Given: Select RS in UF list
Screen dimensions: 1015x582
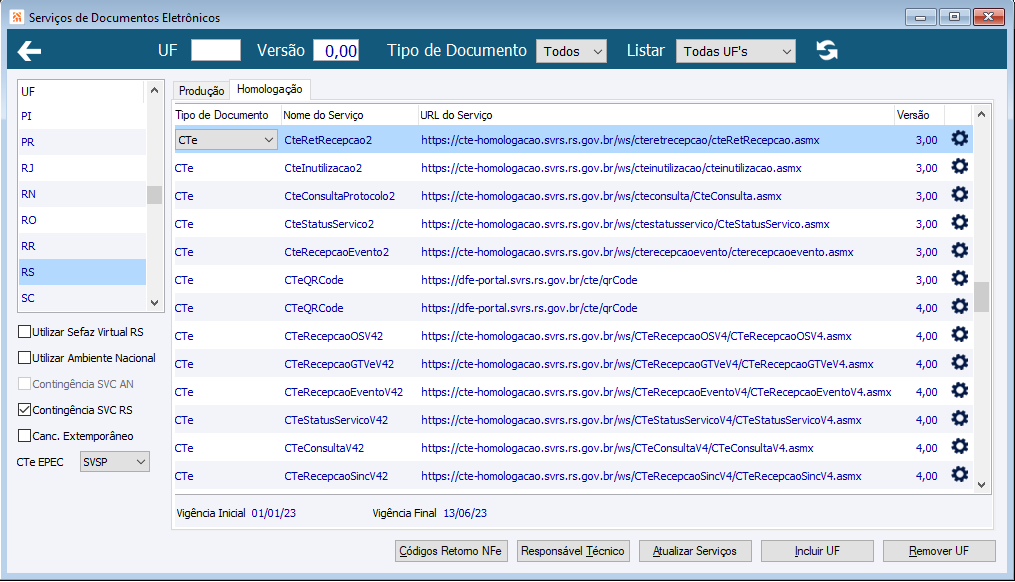Looking at the screenshot, I should [82, 272].
